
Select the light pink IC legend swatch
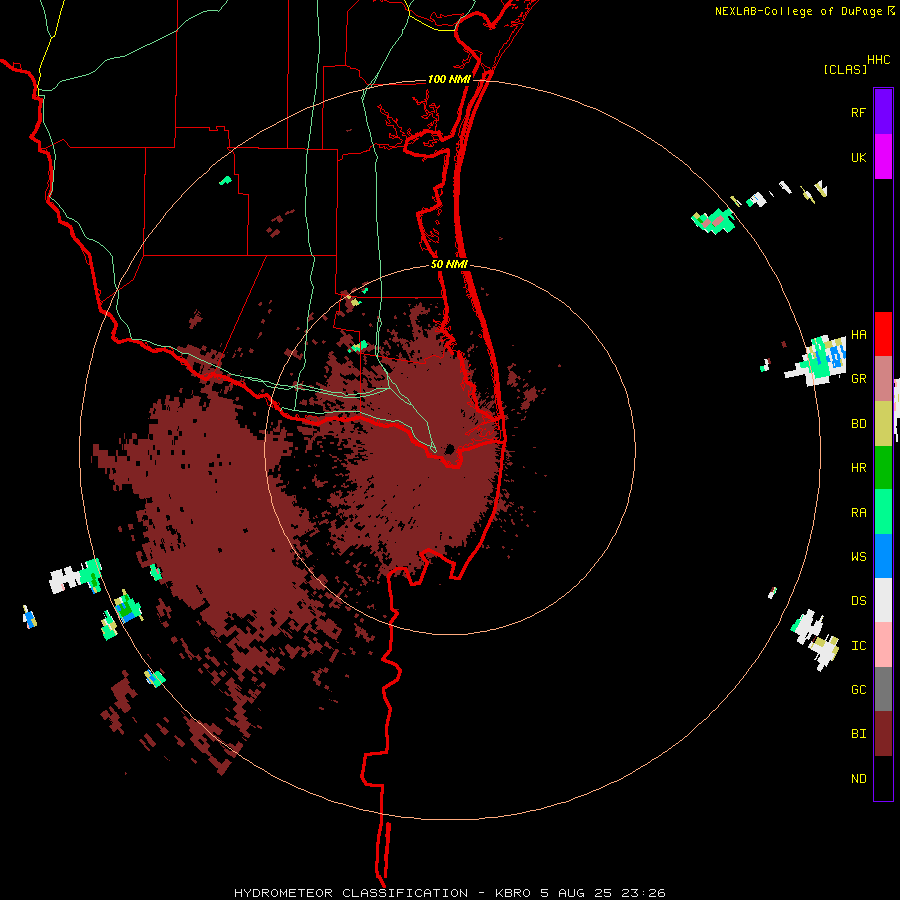click(883, 645)
